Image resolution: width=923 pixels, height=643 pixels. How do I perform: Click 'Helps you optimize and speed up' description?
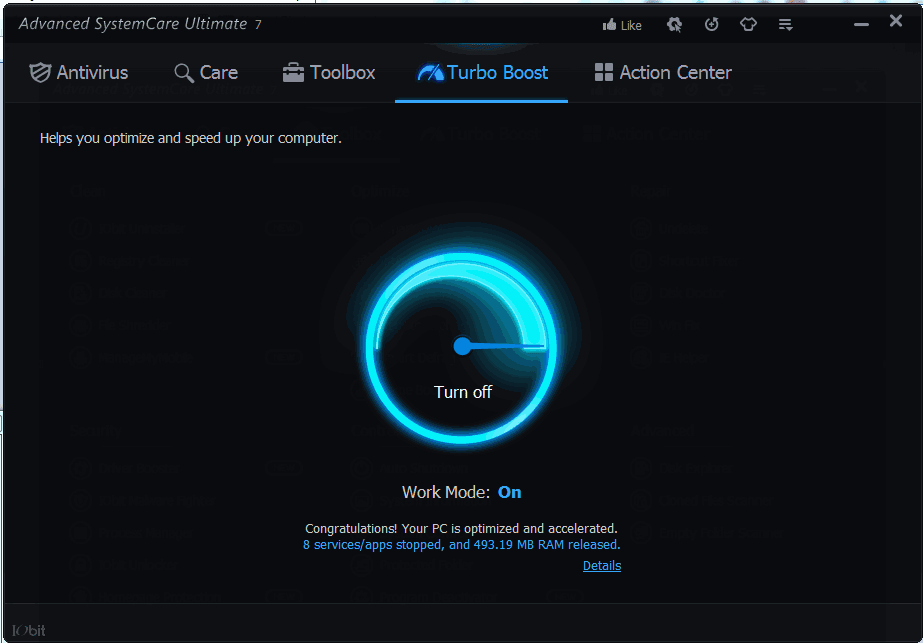click(191, 138)
